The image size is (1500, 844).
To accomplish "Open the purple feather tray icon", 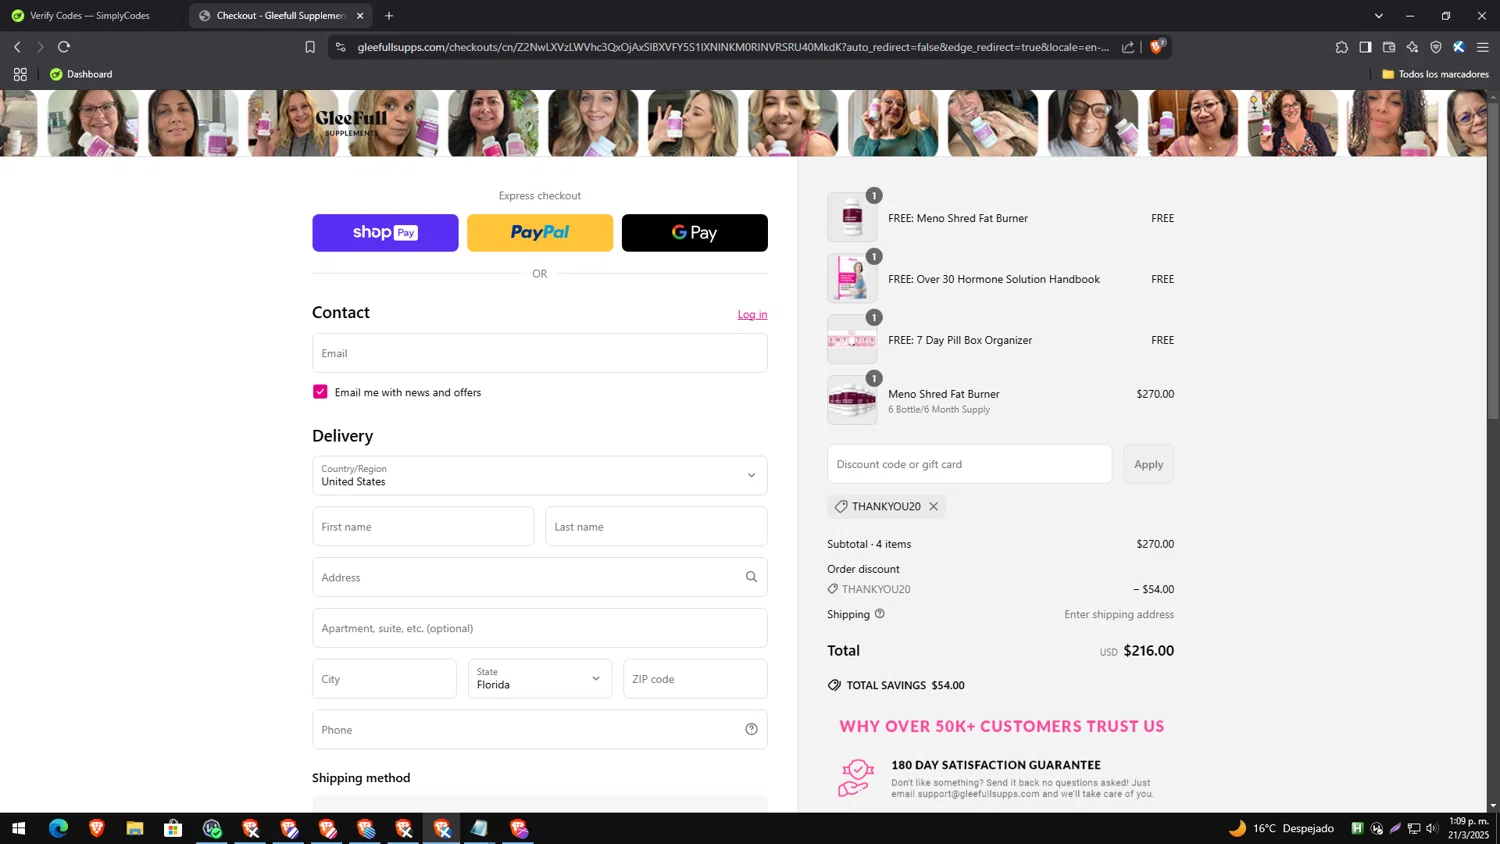I will [x=1395, y=828].
